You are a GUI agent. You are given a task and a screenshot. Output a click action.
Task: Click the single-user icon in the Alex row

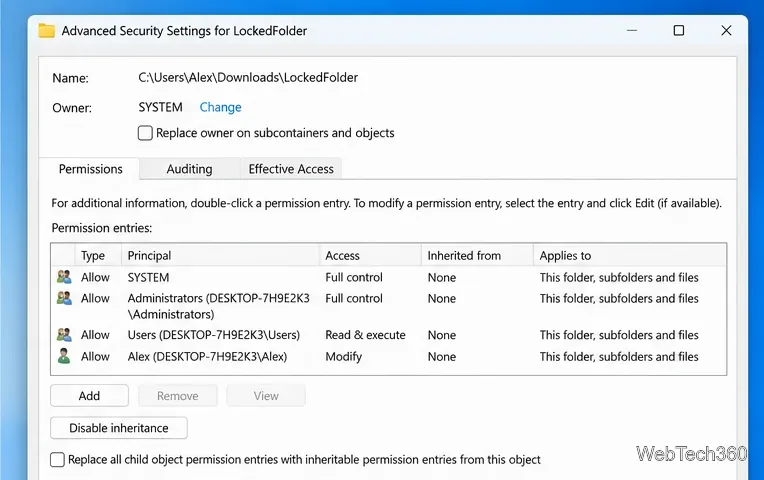[x=64, y=356]
